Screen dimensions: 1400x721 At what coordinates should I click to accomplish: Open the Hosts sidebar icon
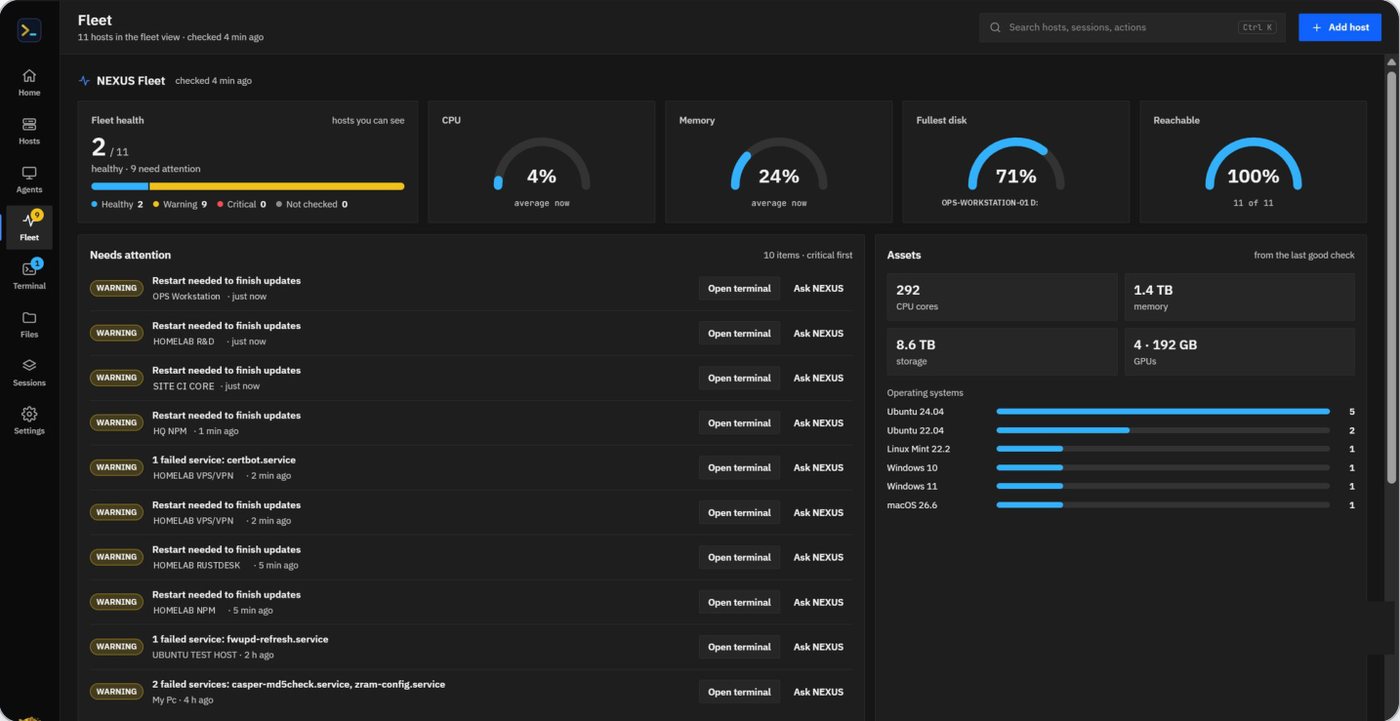point(29,124)
